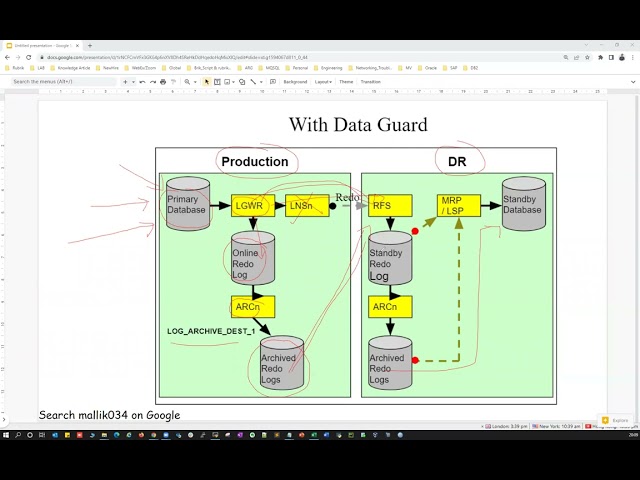
Task: Open the Line type dropdown arrow
Action: (x=261, y=82)
